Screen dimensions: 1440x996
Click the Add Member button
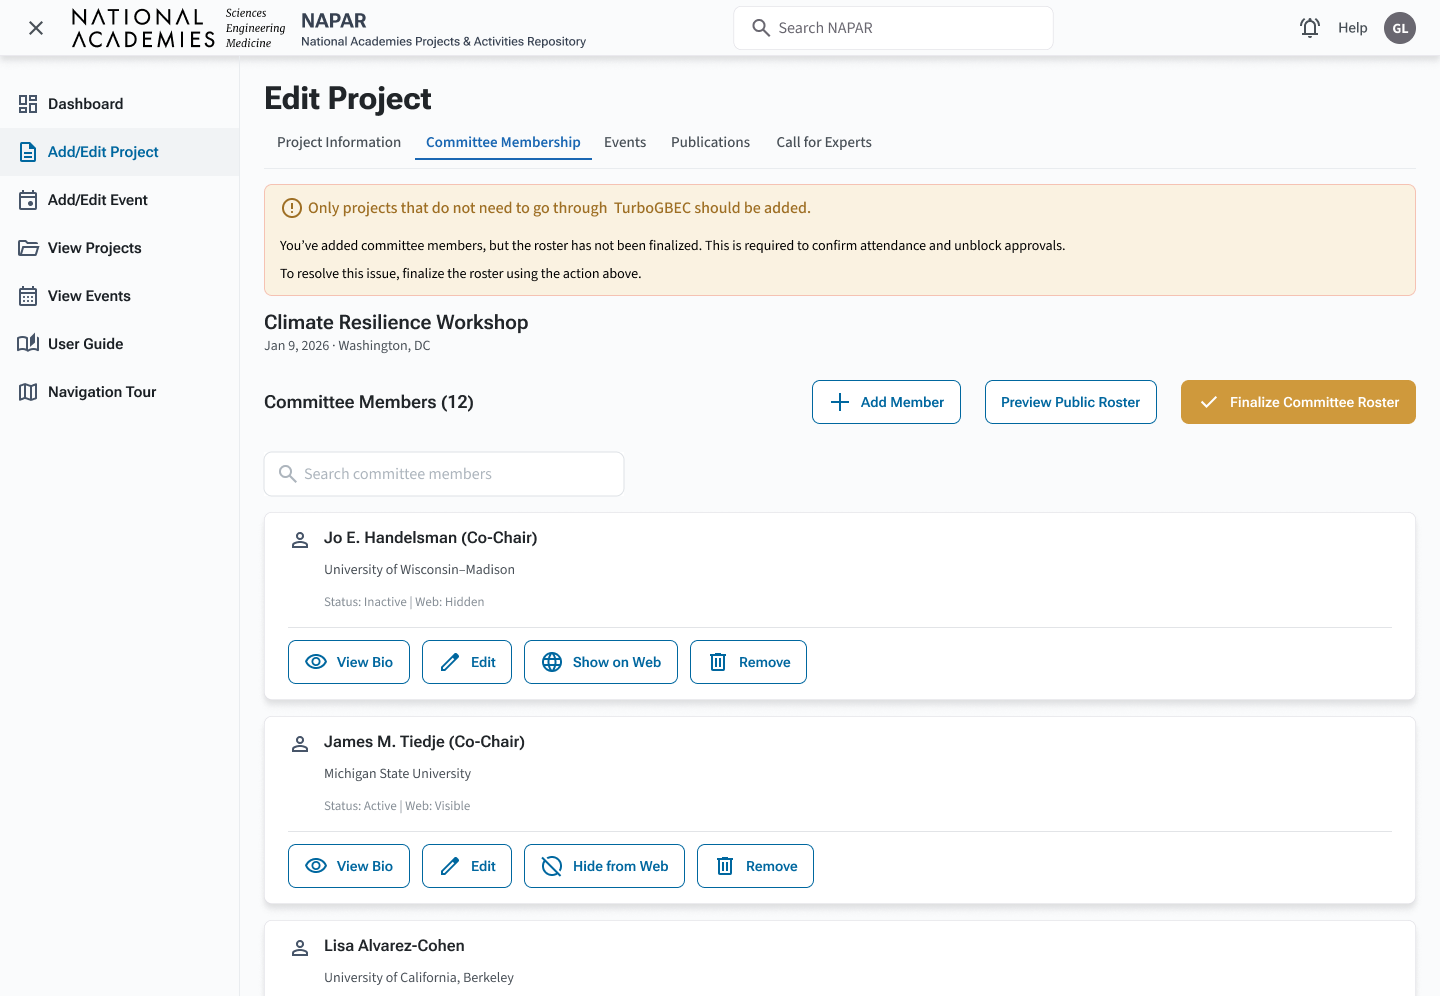886,402
